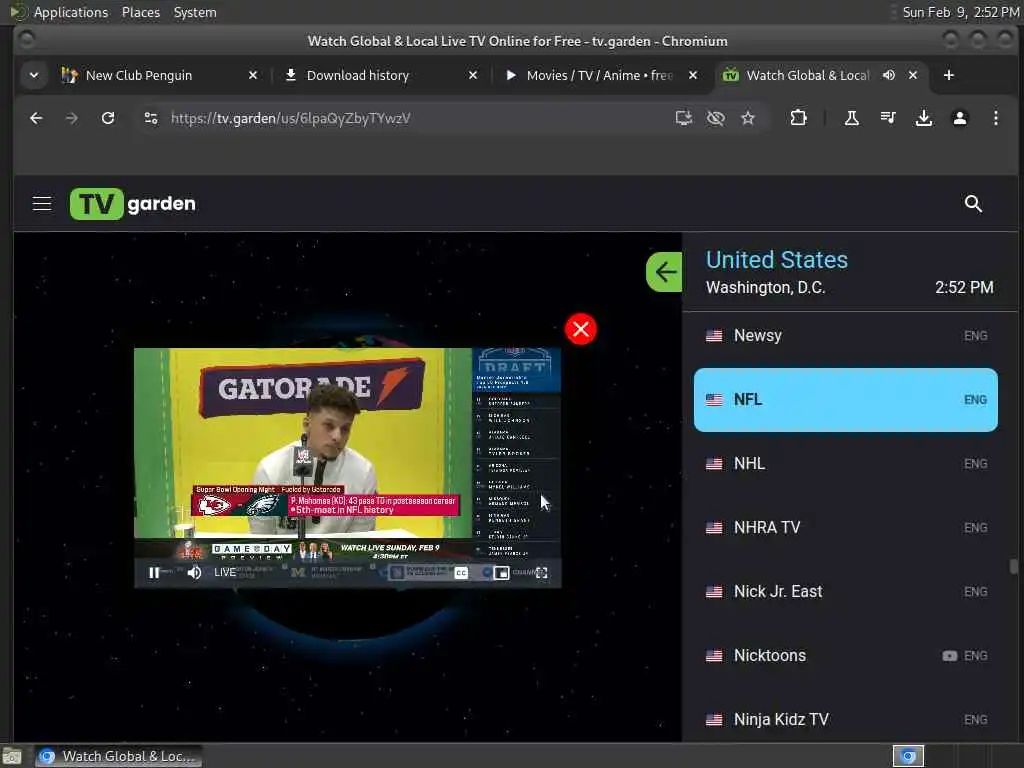The width and height of the screenshot is (1024, 768).
Task: Close the video with the red X
Action: click(581, 329)
